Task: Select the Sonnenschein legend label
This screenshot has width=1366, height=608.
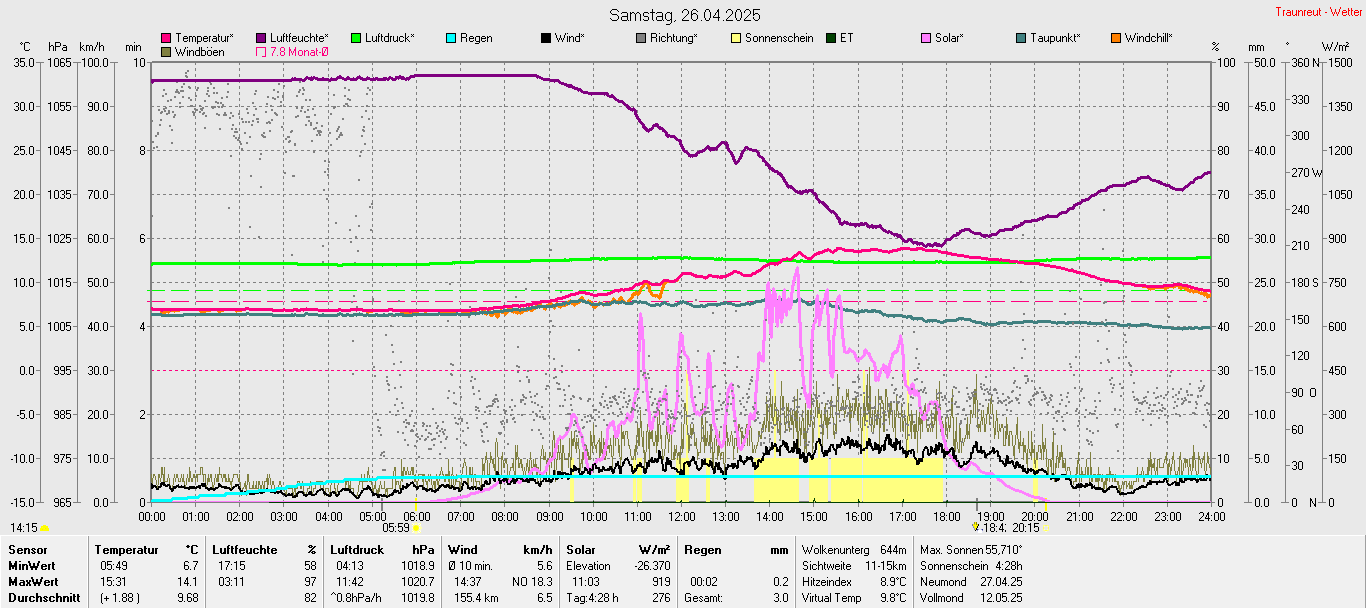Action: pyautogui.click(x=779, y=38)
